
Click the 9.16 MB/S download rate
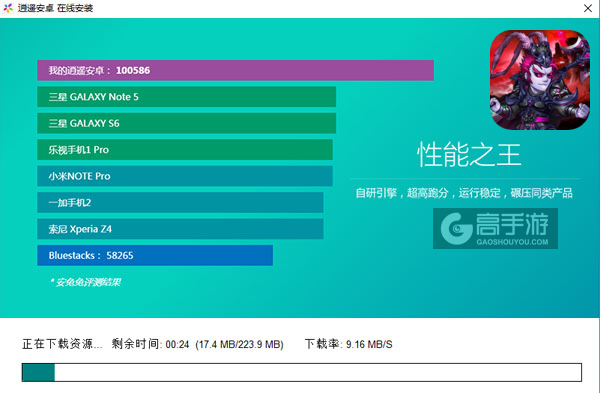[369, 344]
